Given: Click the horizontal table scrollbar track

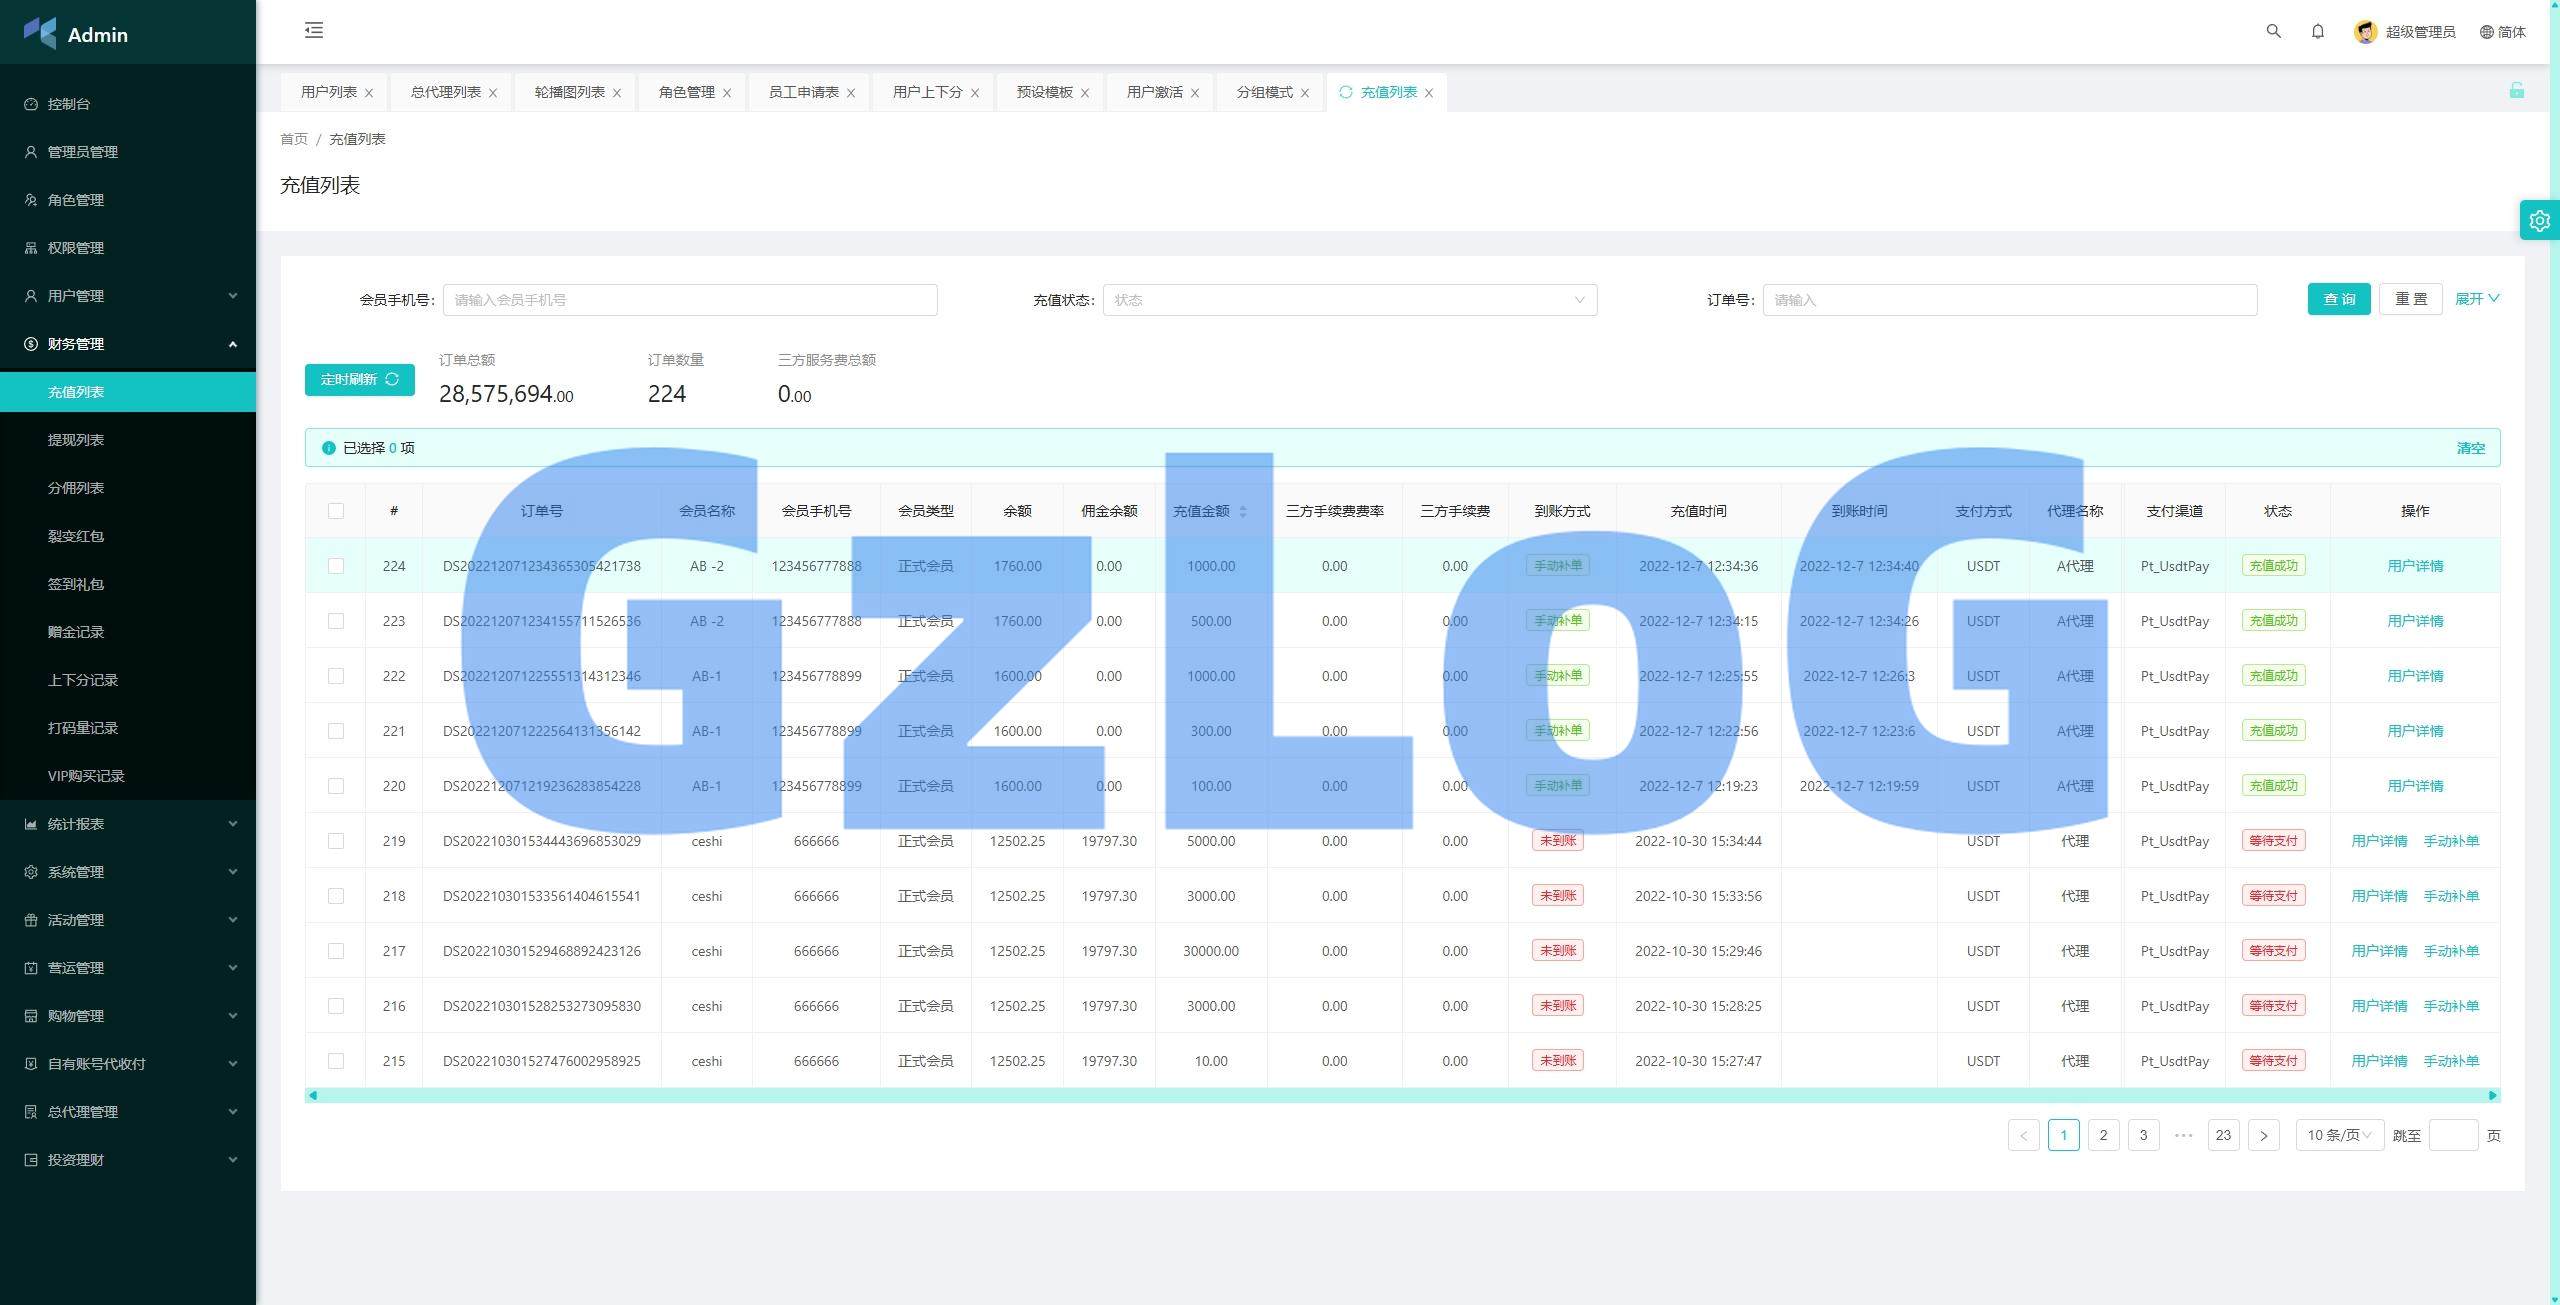Looking at the screenshot, I should pos(1400,1095).
